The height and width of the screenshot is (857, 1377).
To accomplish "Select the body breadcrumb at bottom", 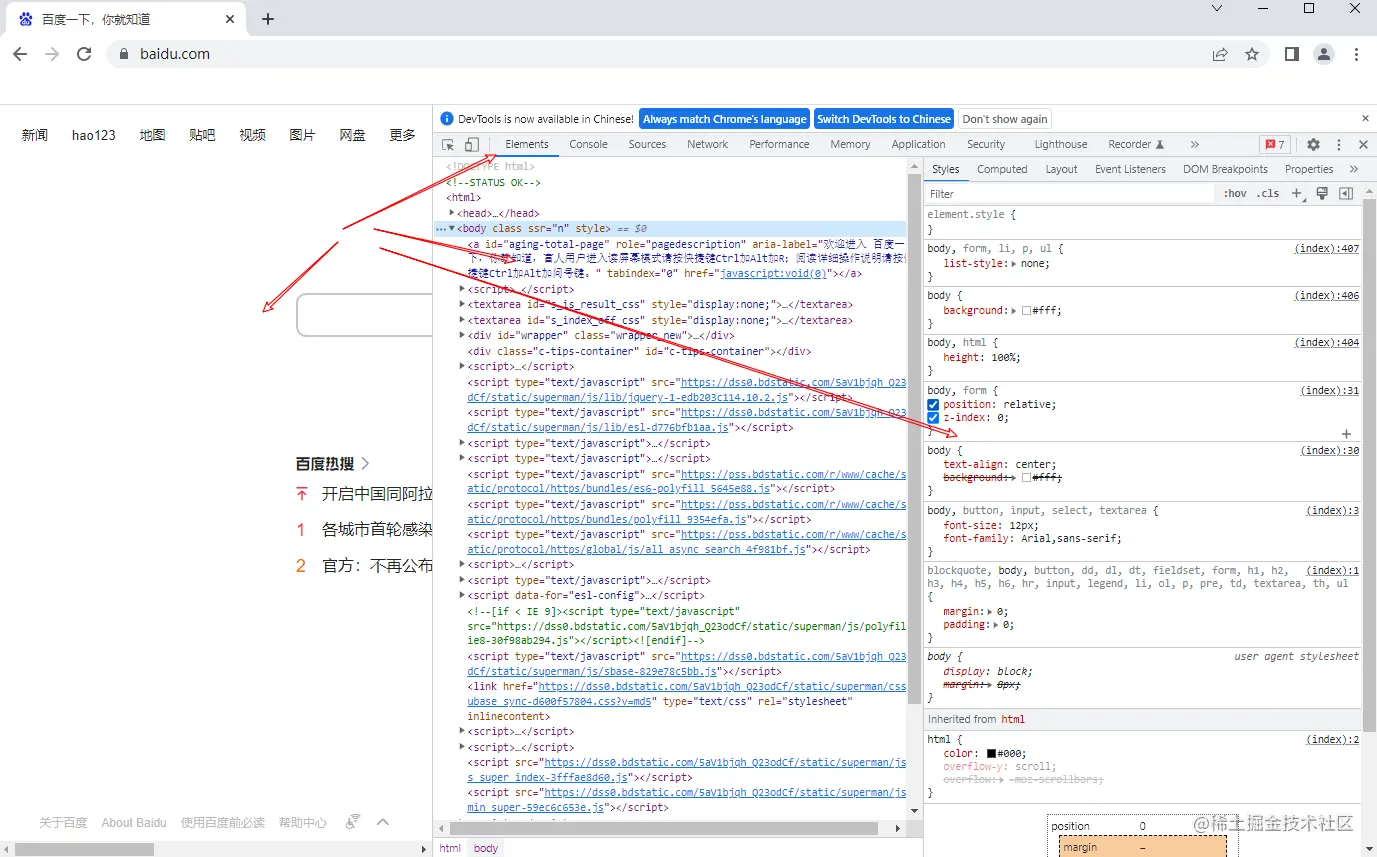I will pos(486,848).
